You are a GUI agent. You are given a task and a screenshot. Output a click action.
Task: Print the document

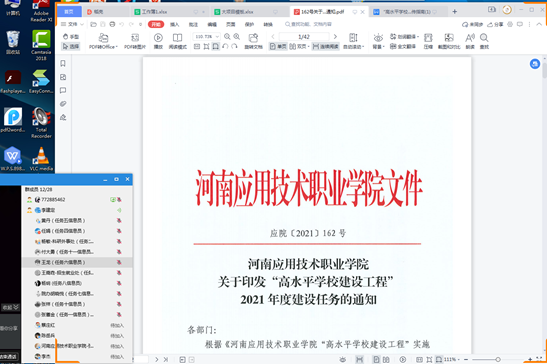click(112, 24)
